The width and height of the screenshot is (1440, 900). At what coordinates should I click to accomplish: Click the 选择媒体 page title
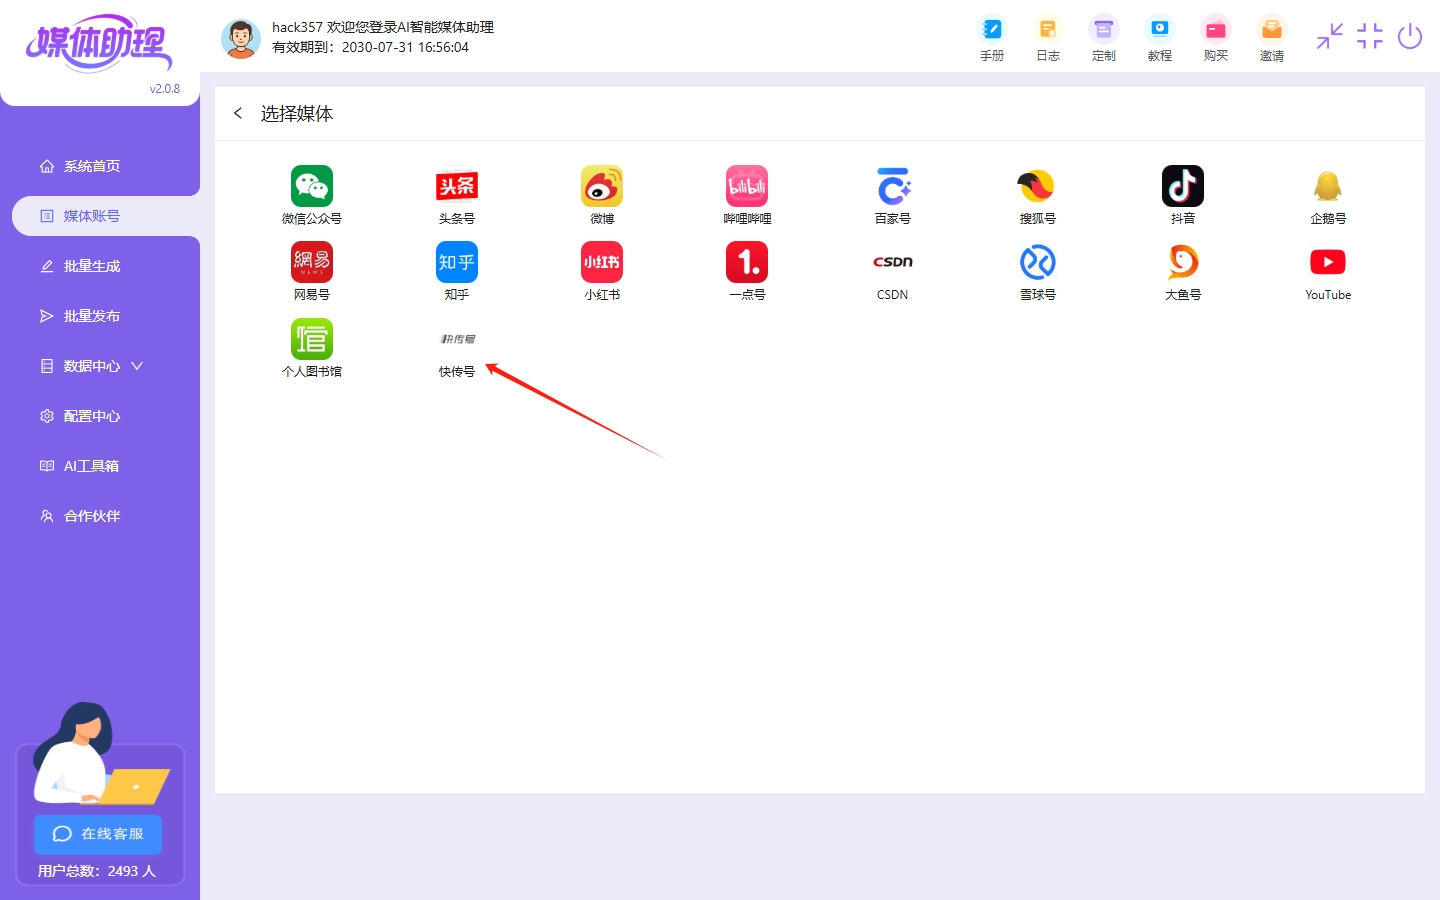pyautogui.click(x=297, y=114)
